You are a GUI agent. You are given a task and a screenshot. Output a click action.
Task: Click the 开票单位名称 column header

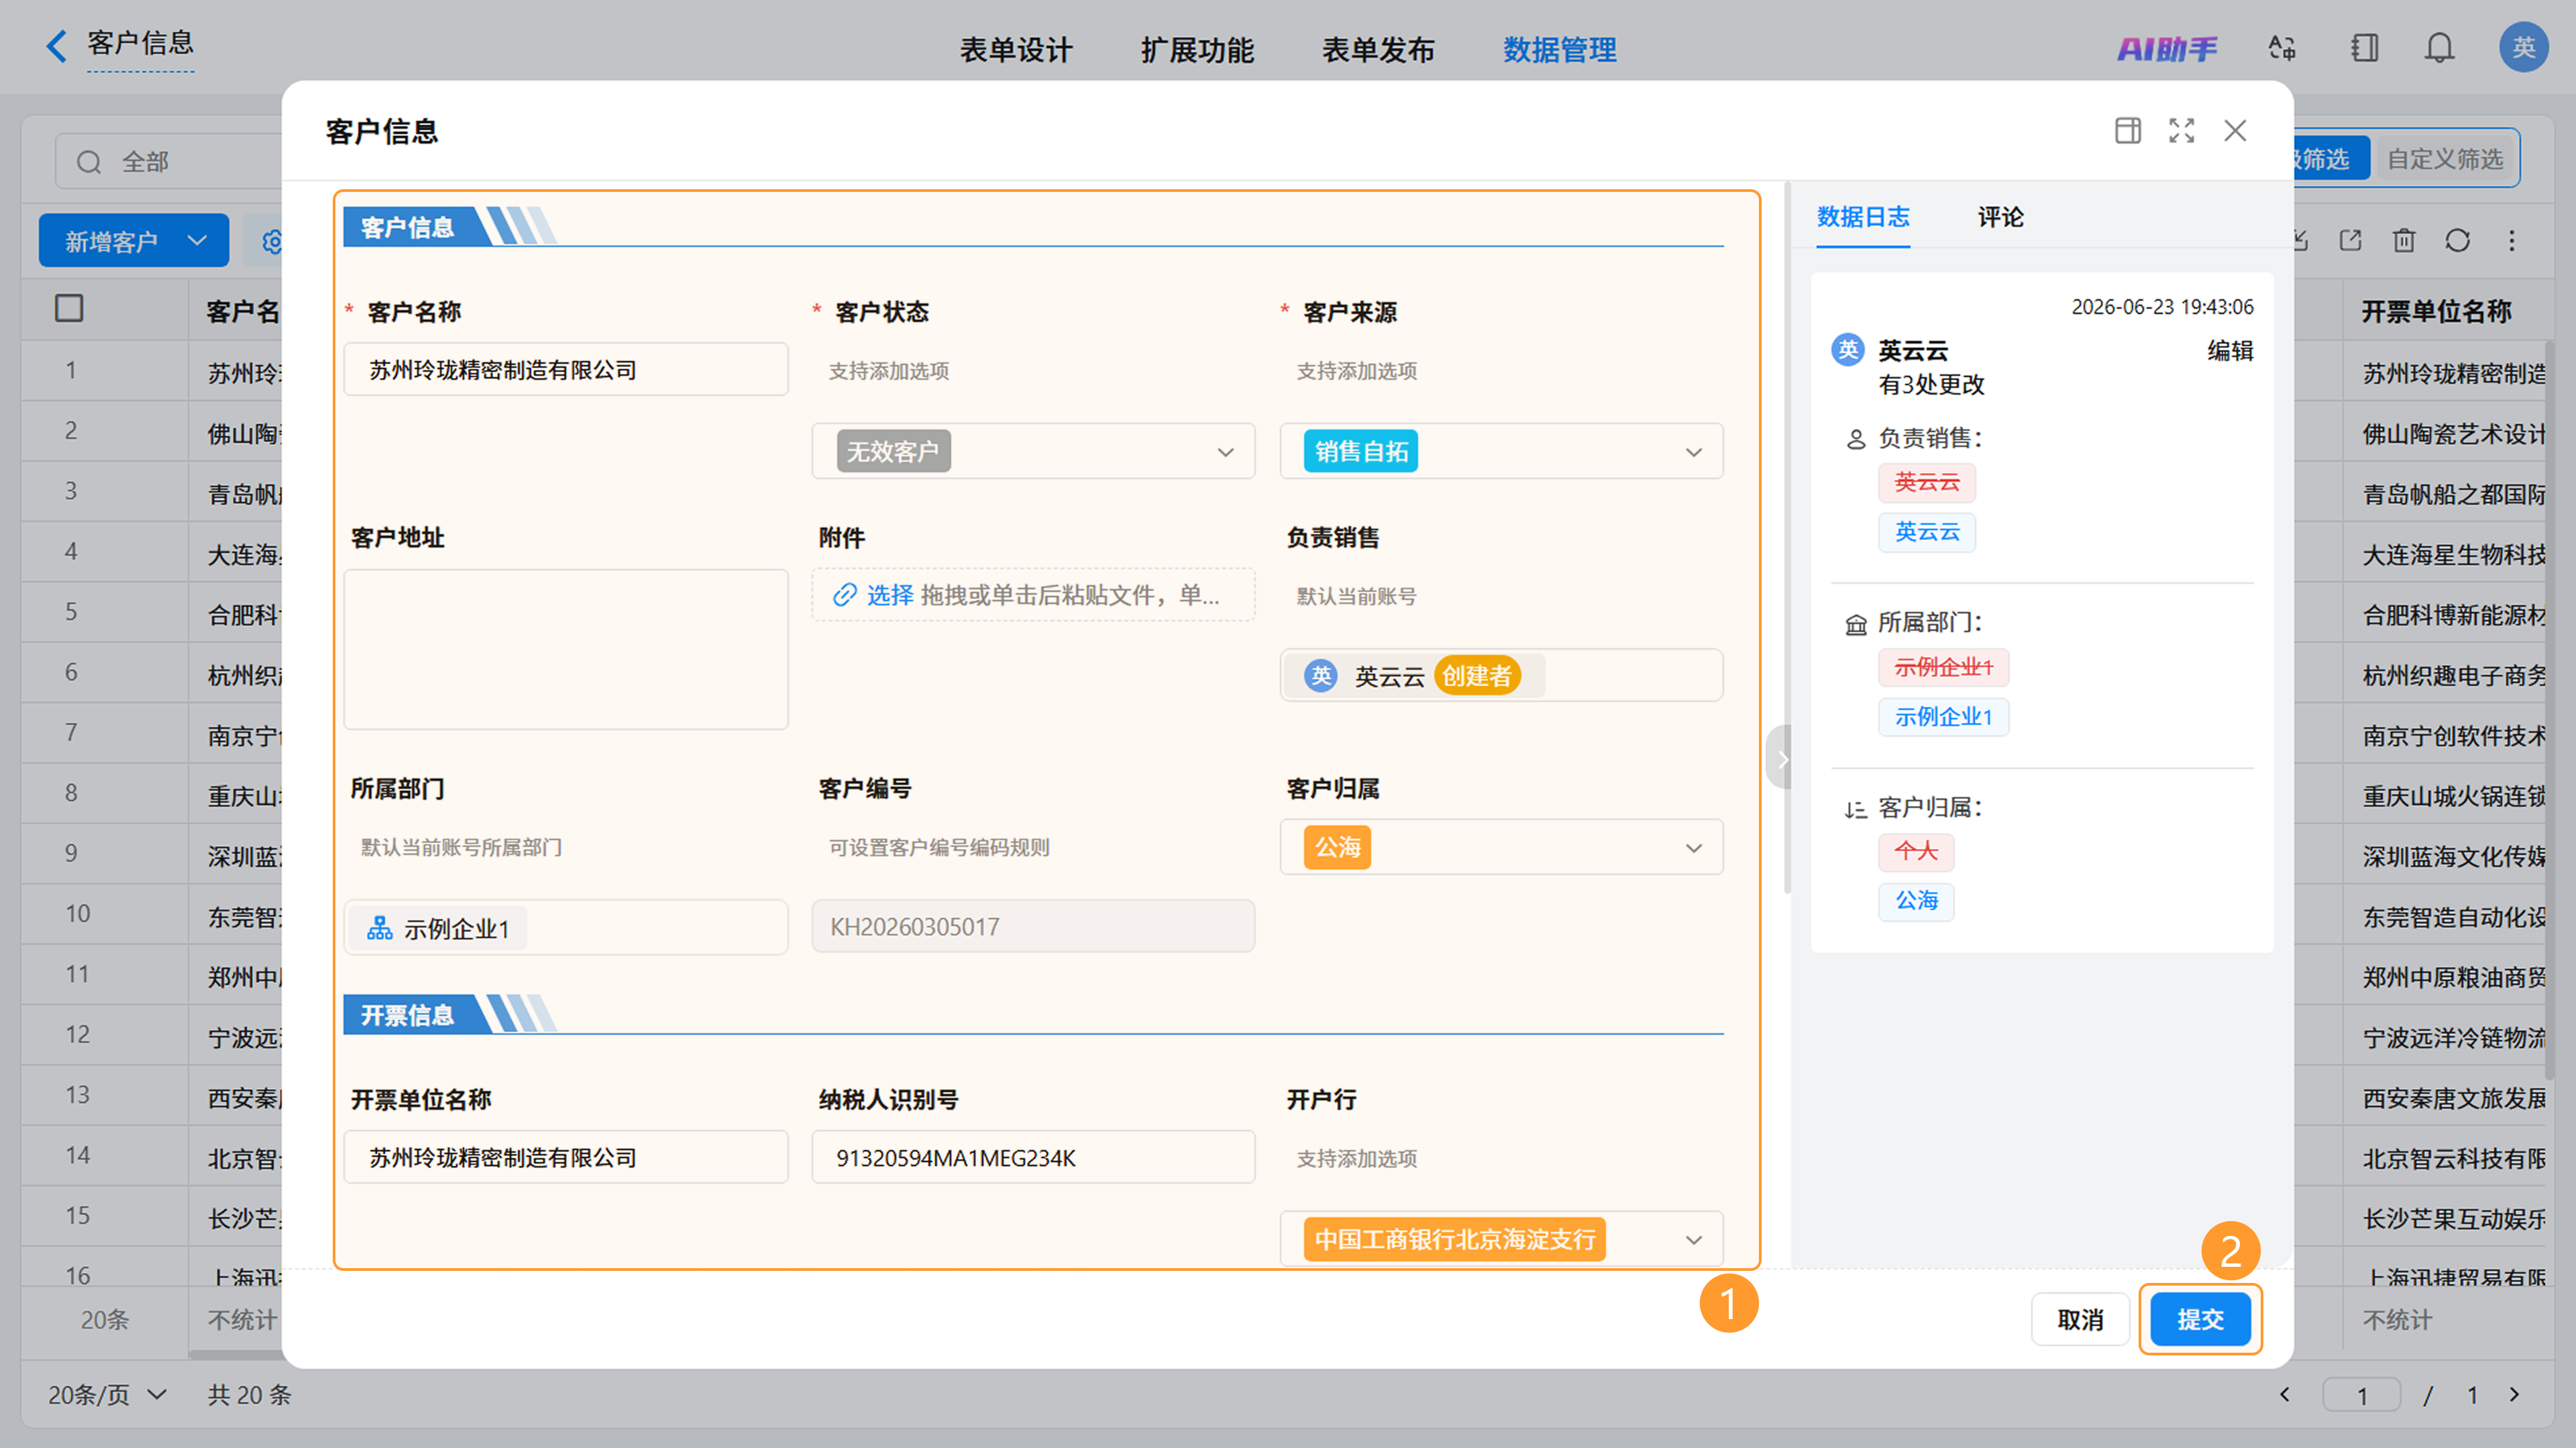(2436, 310)
